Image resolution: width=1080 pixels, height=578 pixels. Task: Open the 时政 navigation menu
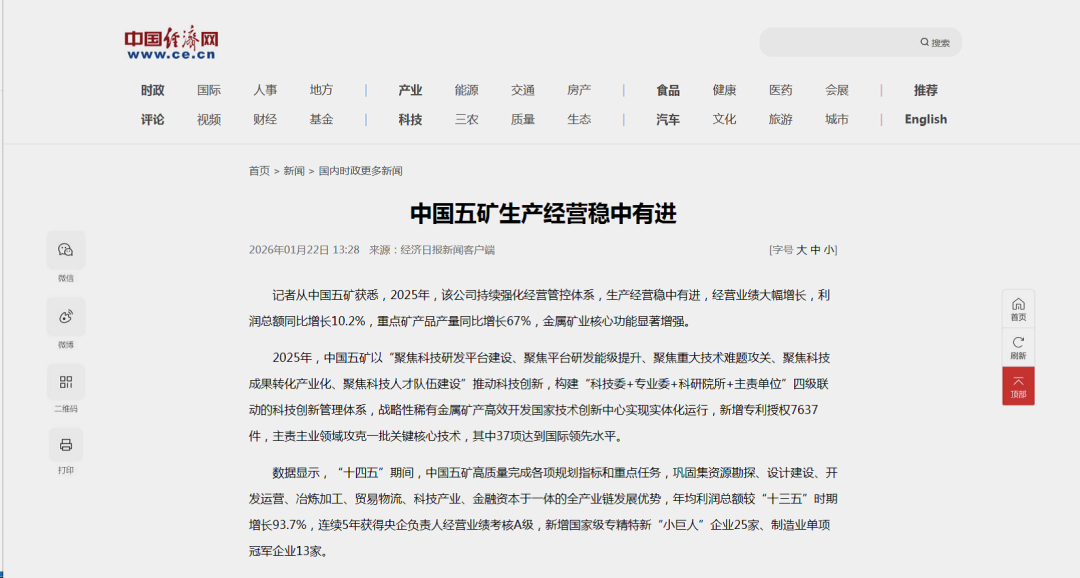151,90
